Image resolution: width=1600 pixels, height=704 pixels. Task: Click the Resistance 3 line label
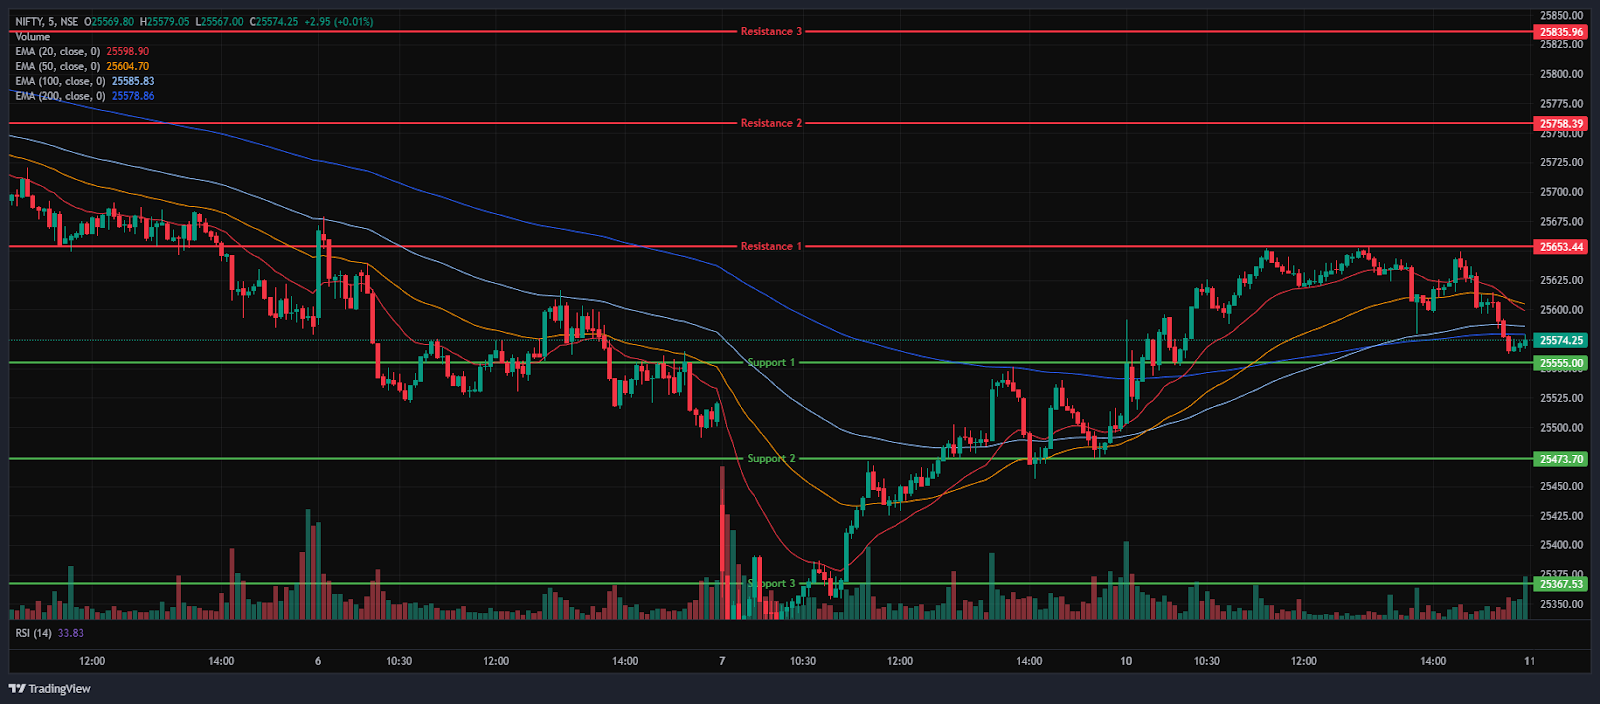tap(771, 32)
